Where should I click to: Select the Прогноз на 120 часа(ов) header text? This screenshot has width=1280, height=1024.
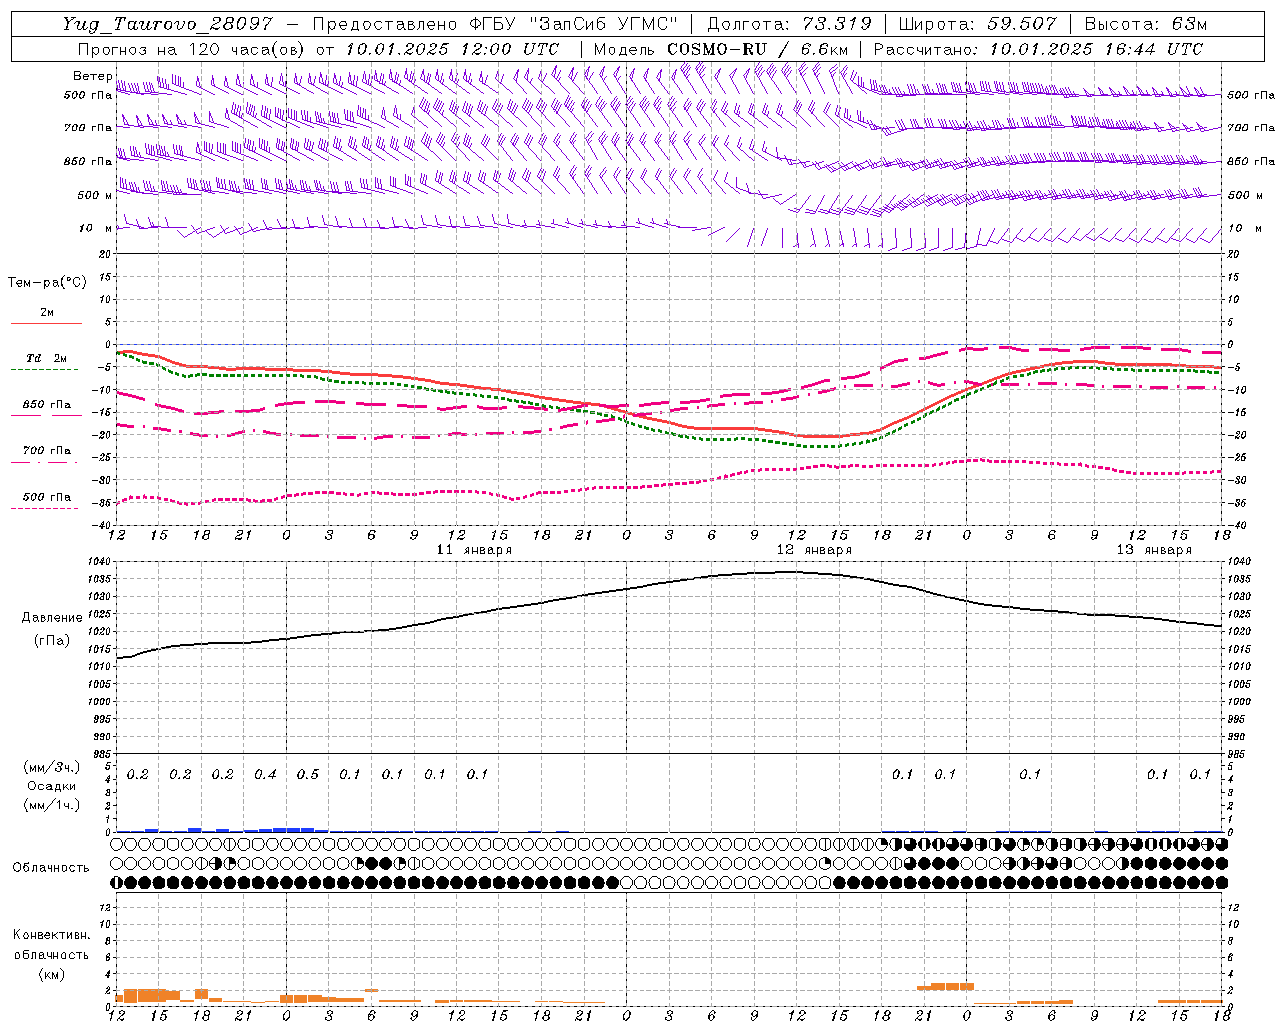coord(192,49)
